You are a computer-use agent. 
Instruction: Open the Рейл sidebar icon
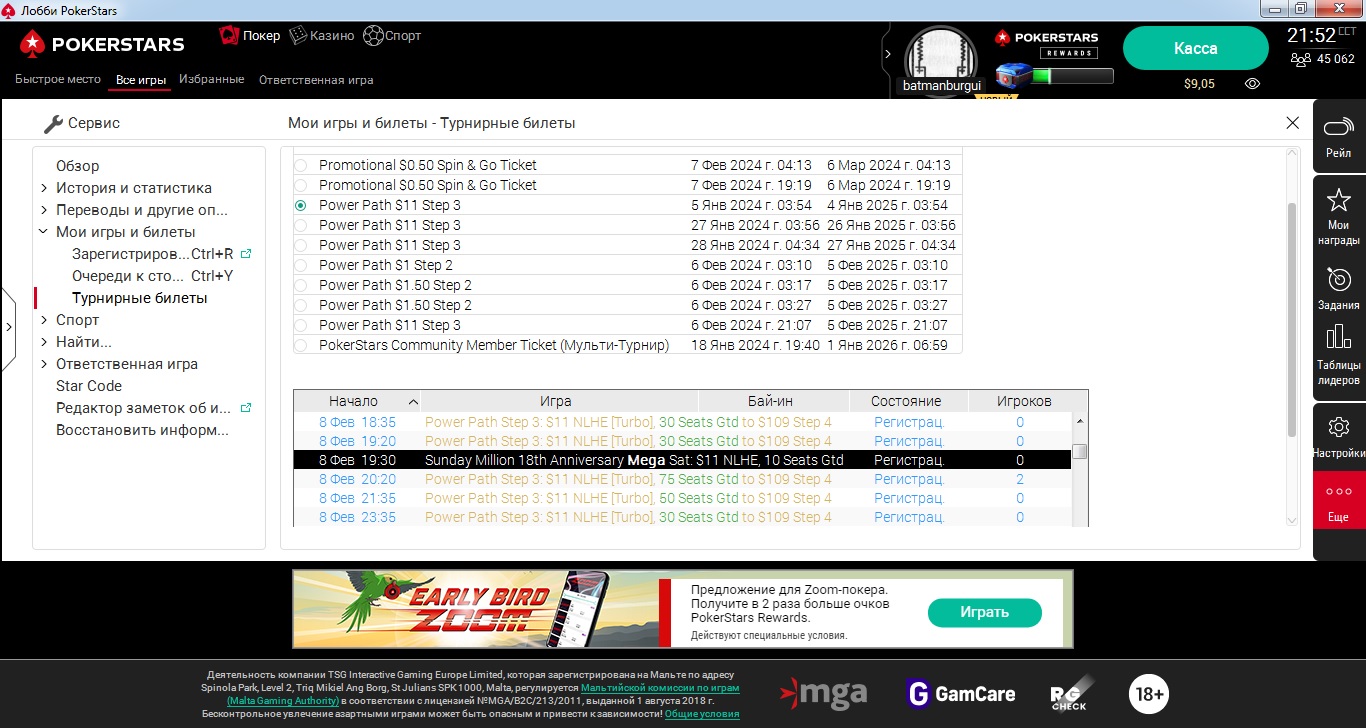pos(1338,128)
